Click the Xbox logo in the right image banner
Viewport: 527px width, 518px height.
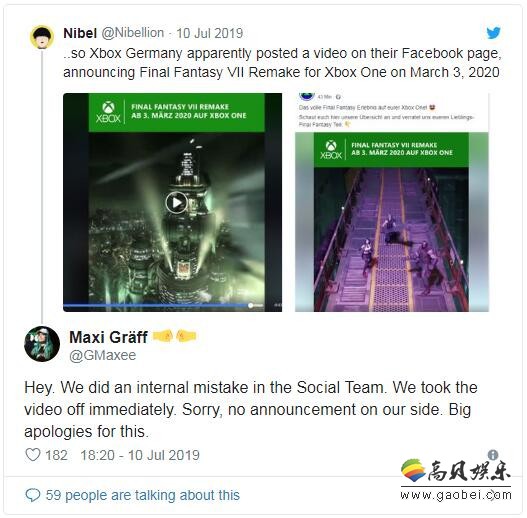click(x=331, y=150)
